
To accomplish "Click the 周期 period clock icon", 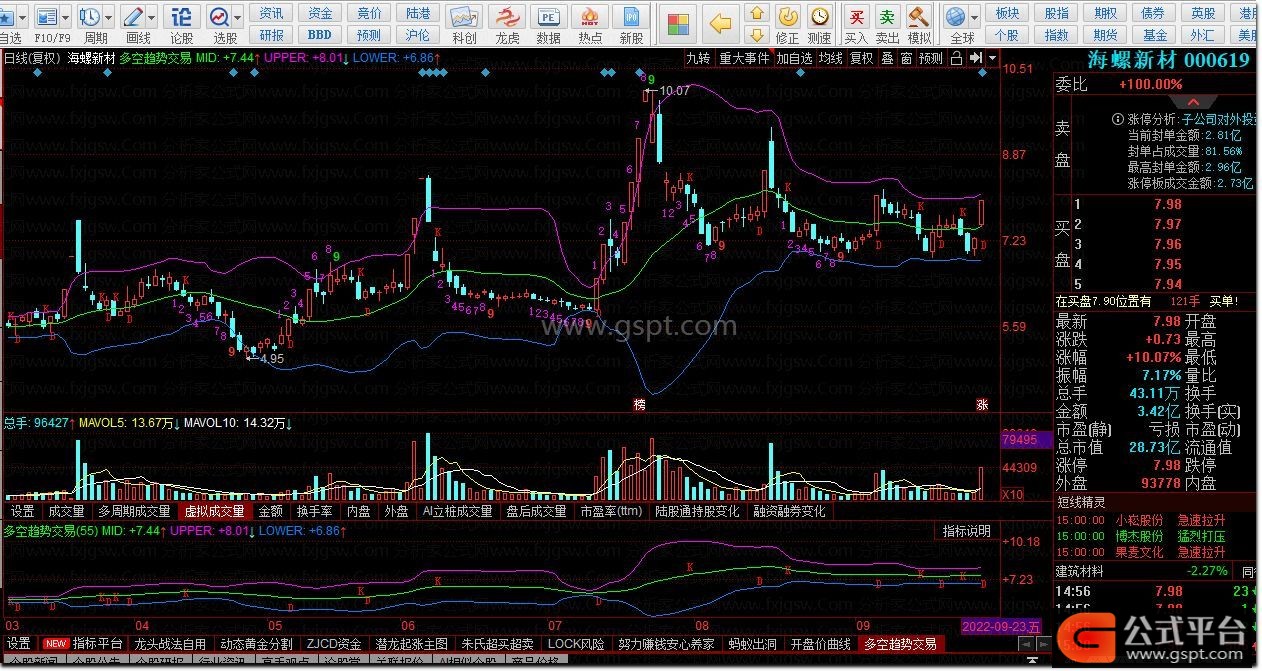I will pyautogui.click(x=90, y=17).
